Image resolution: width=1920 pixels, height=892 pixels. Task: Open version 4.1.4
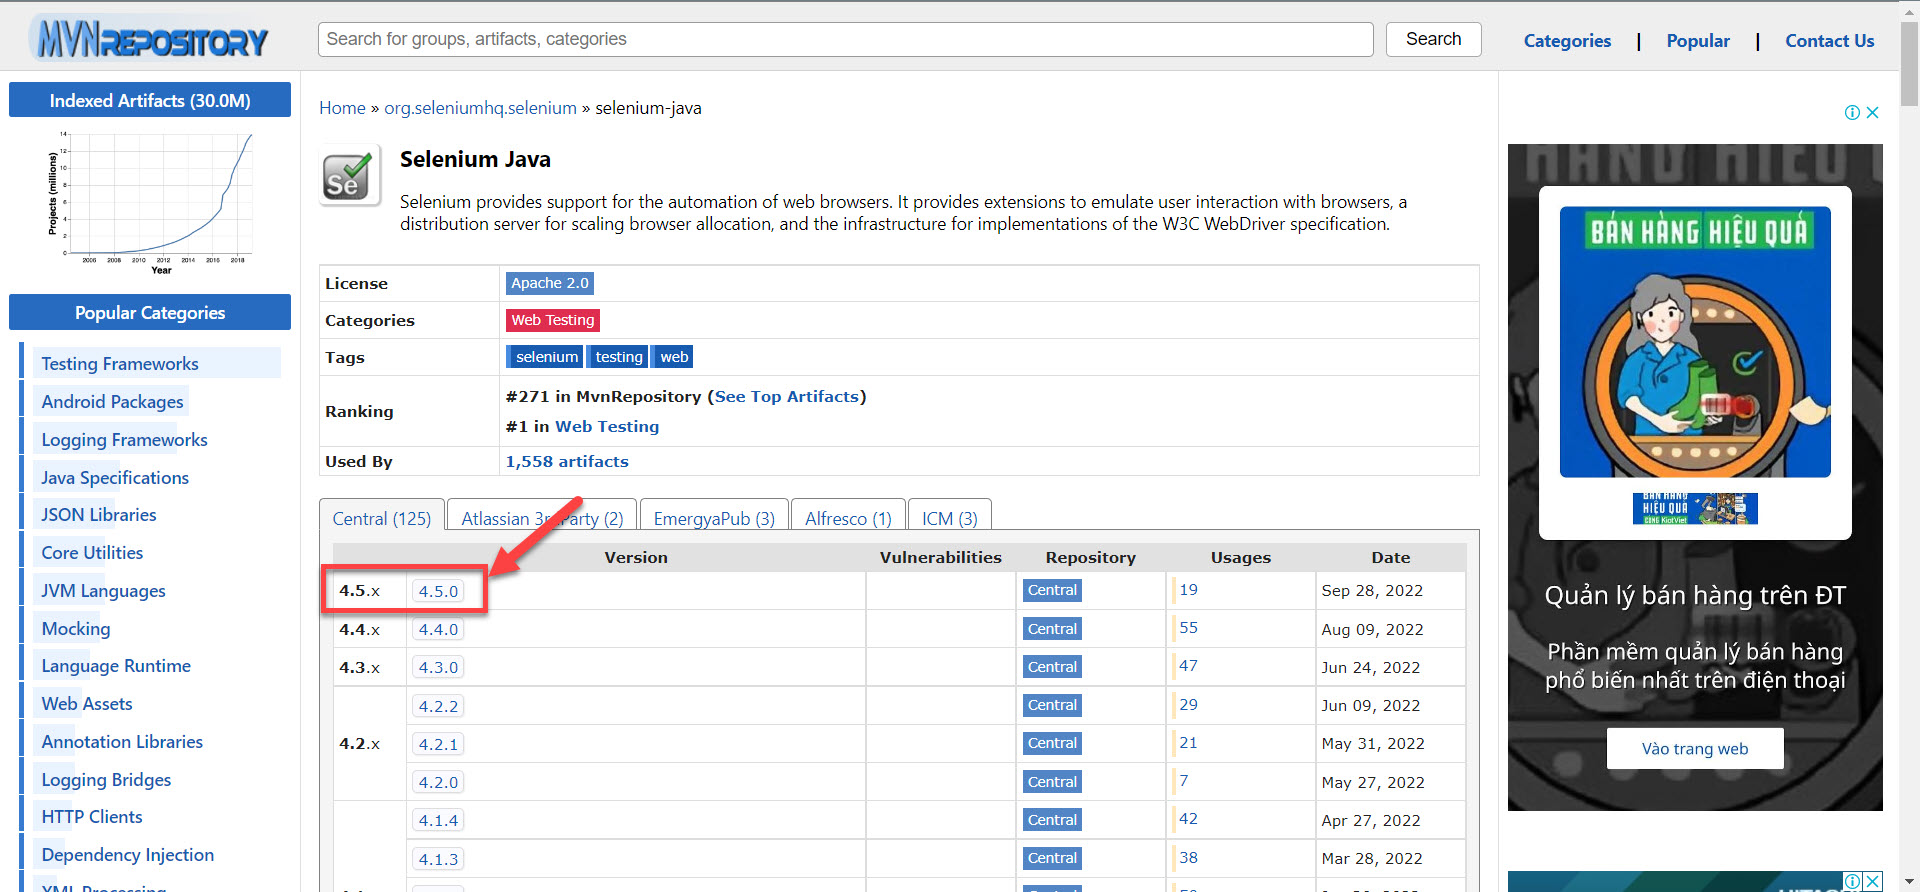(438, 821)
